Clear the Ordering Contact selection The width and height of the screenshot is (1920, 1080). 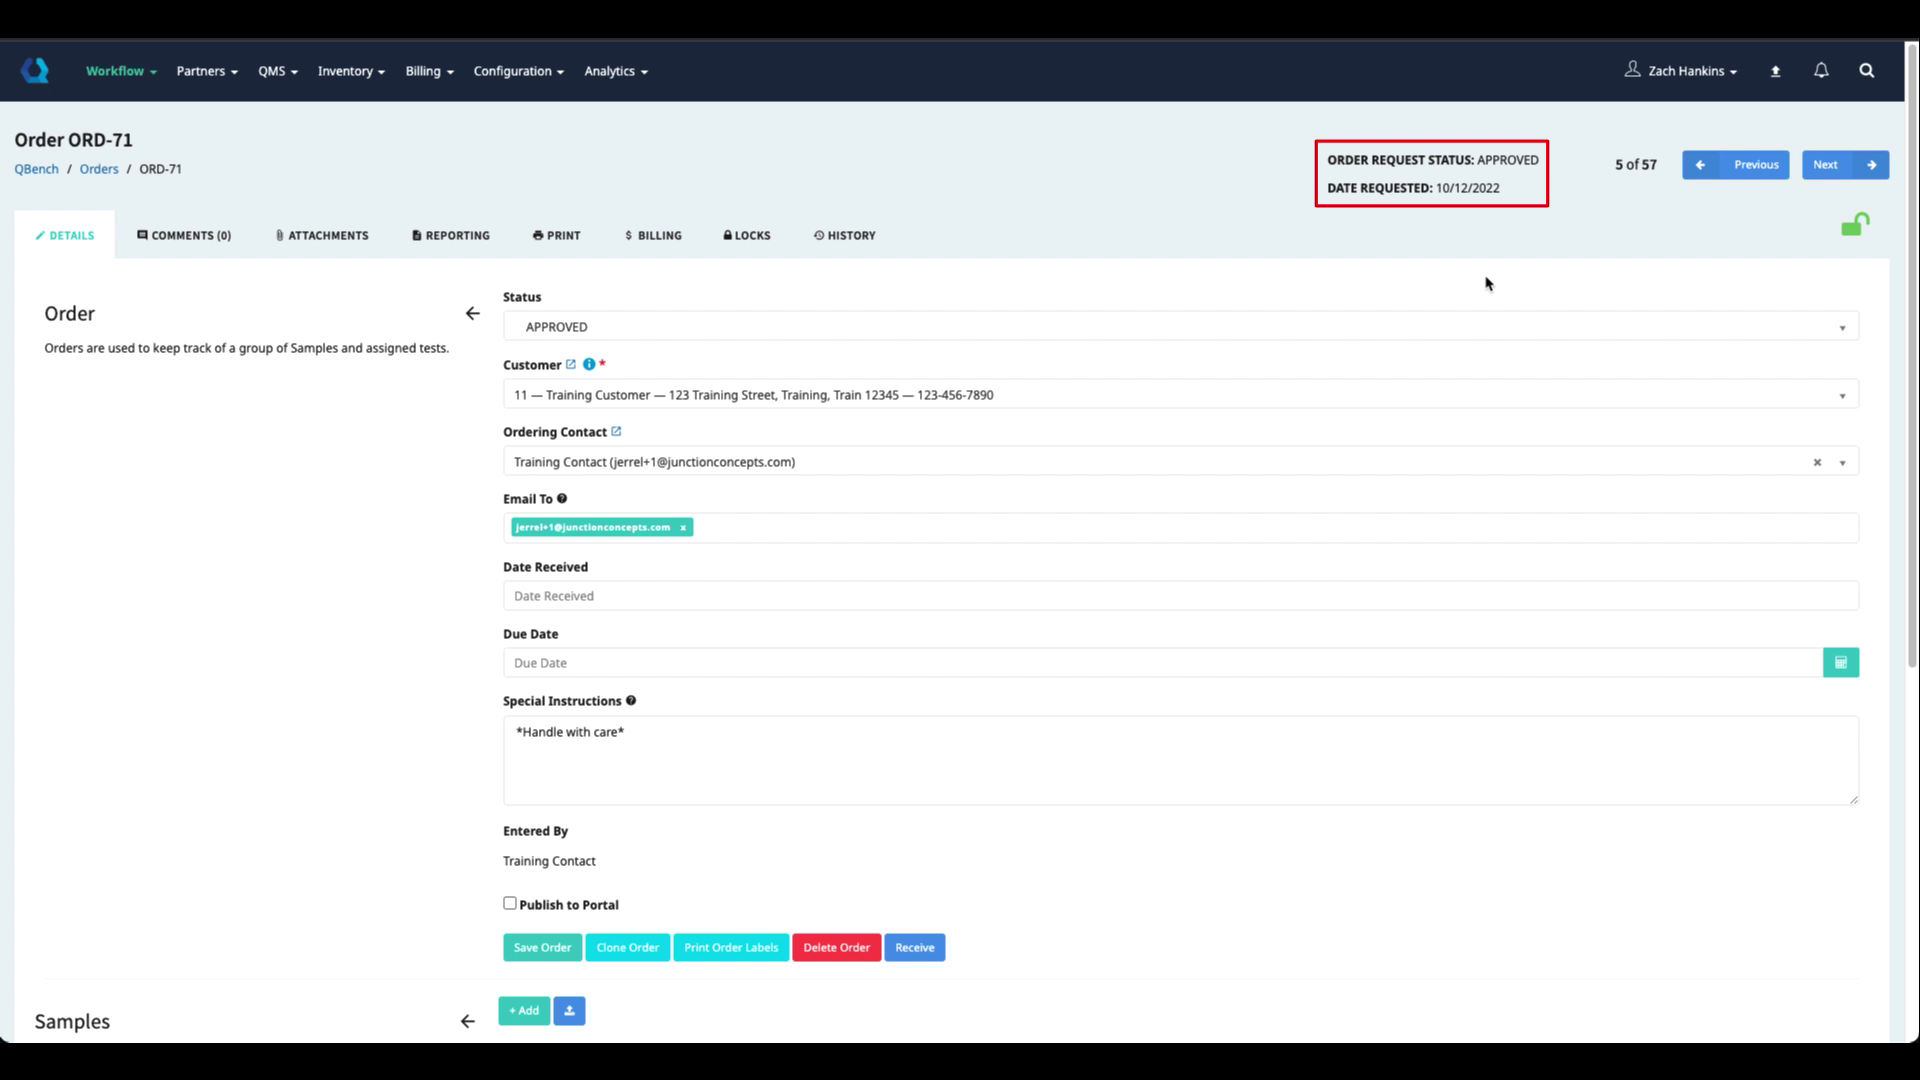pyautogui.click(x=1817, y=462)
